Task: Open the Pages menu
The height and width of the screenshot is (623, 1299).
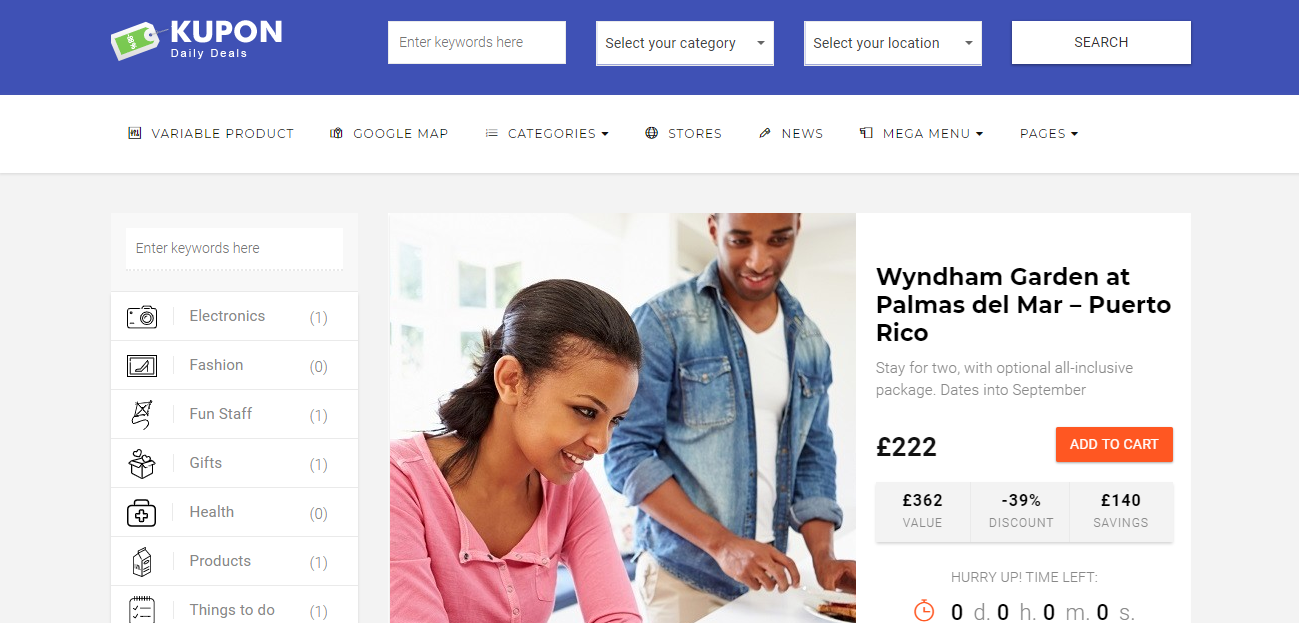Action: tap(1049, 133)
